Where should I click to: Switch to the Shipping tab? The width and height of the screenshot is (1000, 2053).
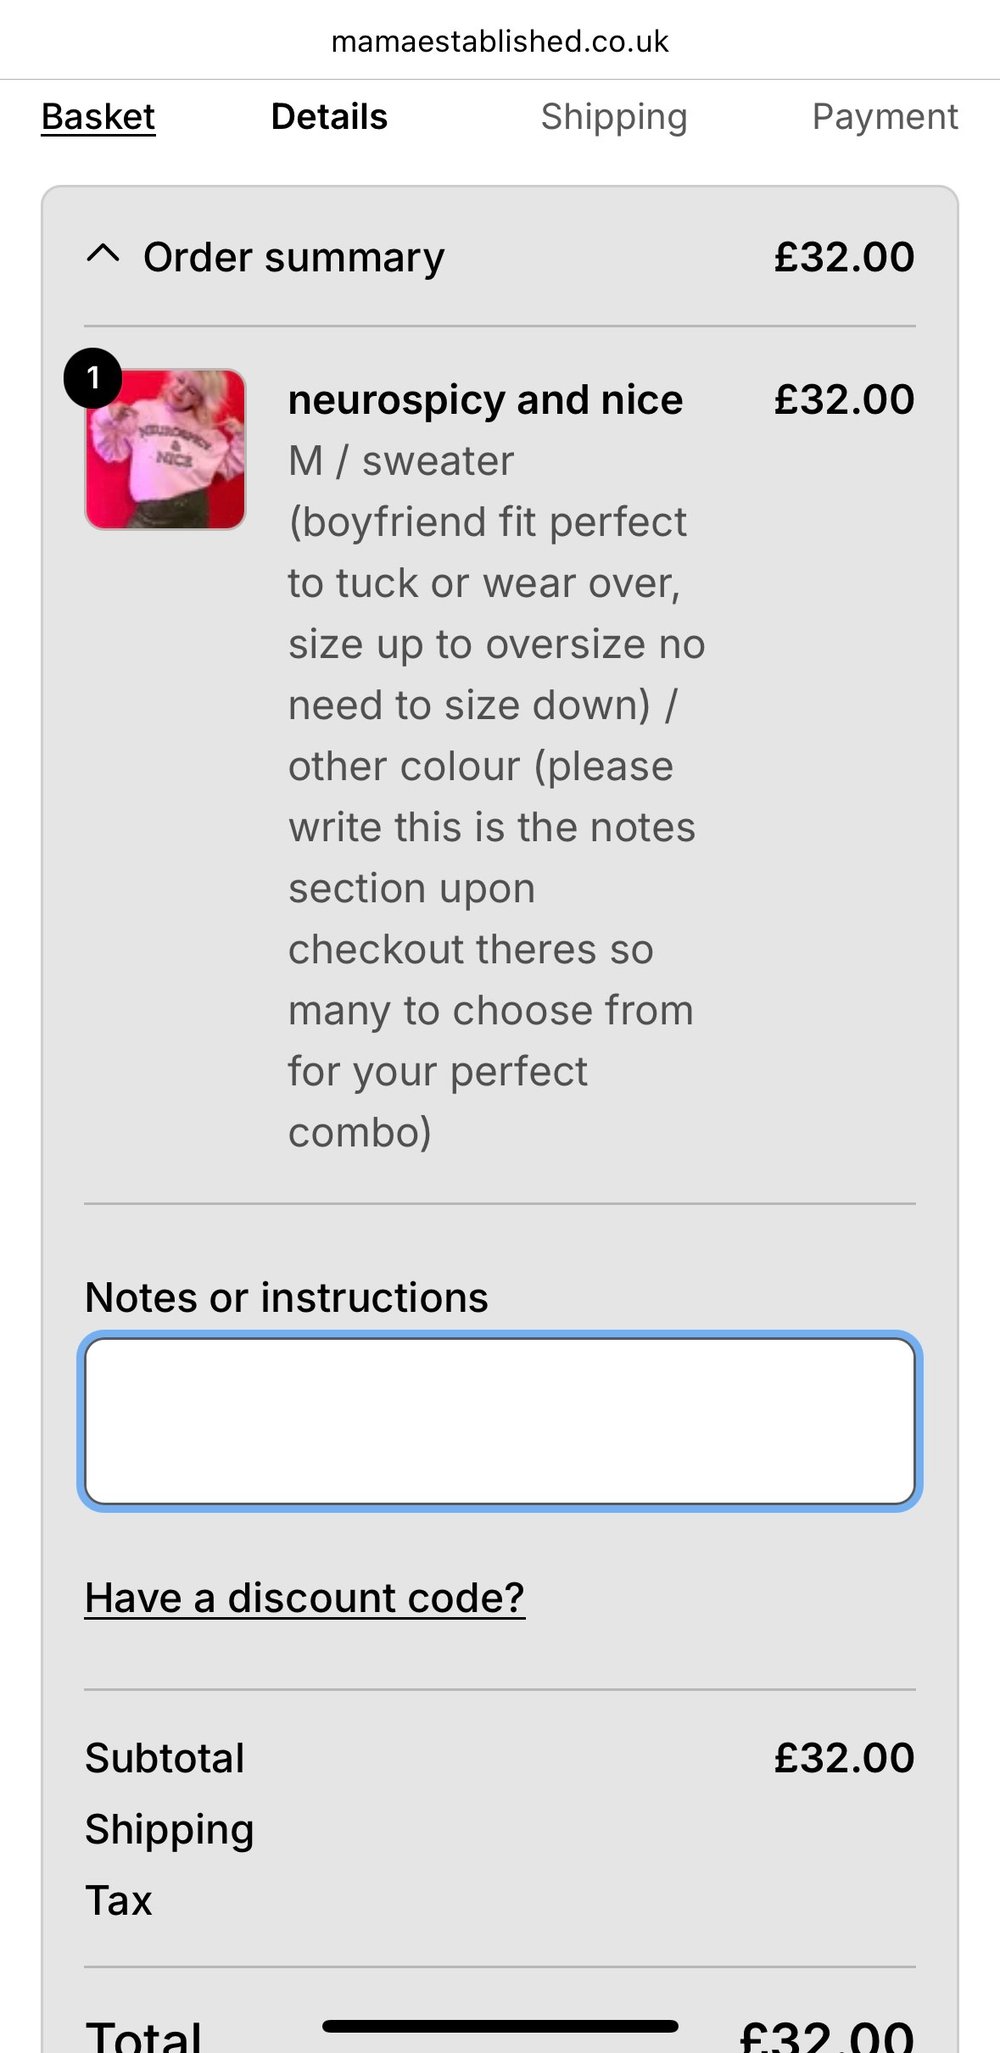pos(614,117)
